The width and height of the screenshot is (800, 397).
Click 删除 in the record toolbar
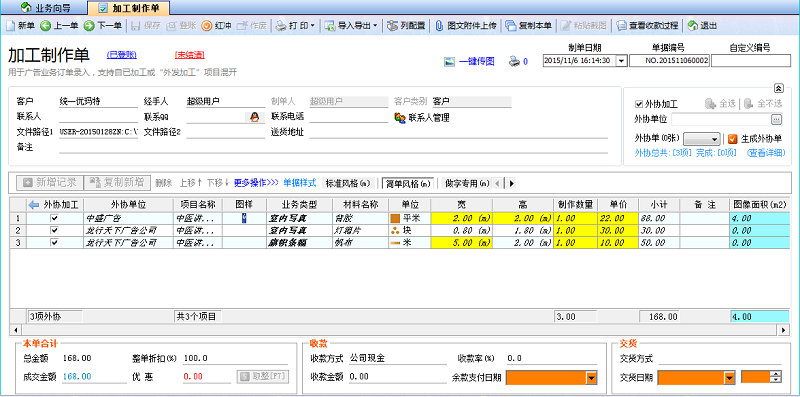163,183
